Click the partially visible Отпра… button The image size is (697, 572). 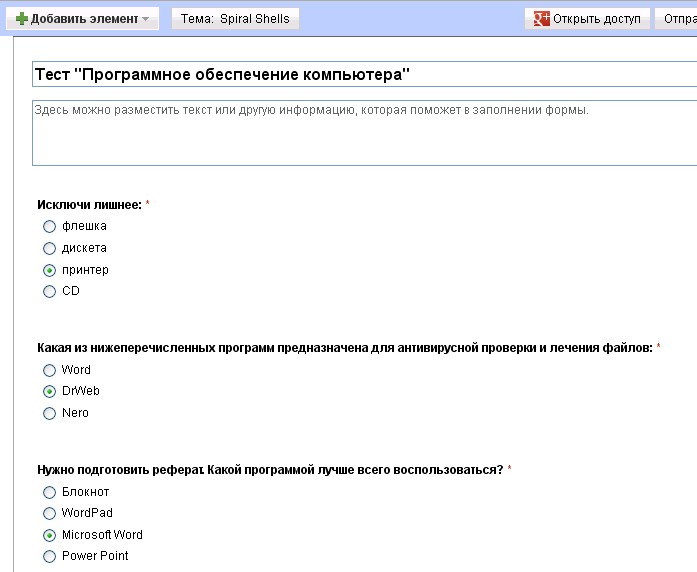click(676, 19)
